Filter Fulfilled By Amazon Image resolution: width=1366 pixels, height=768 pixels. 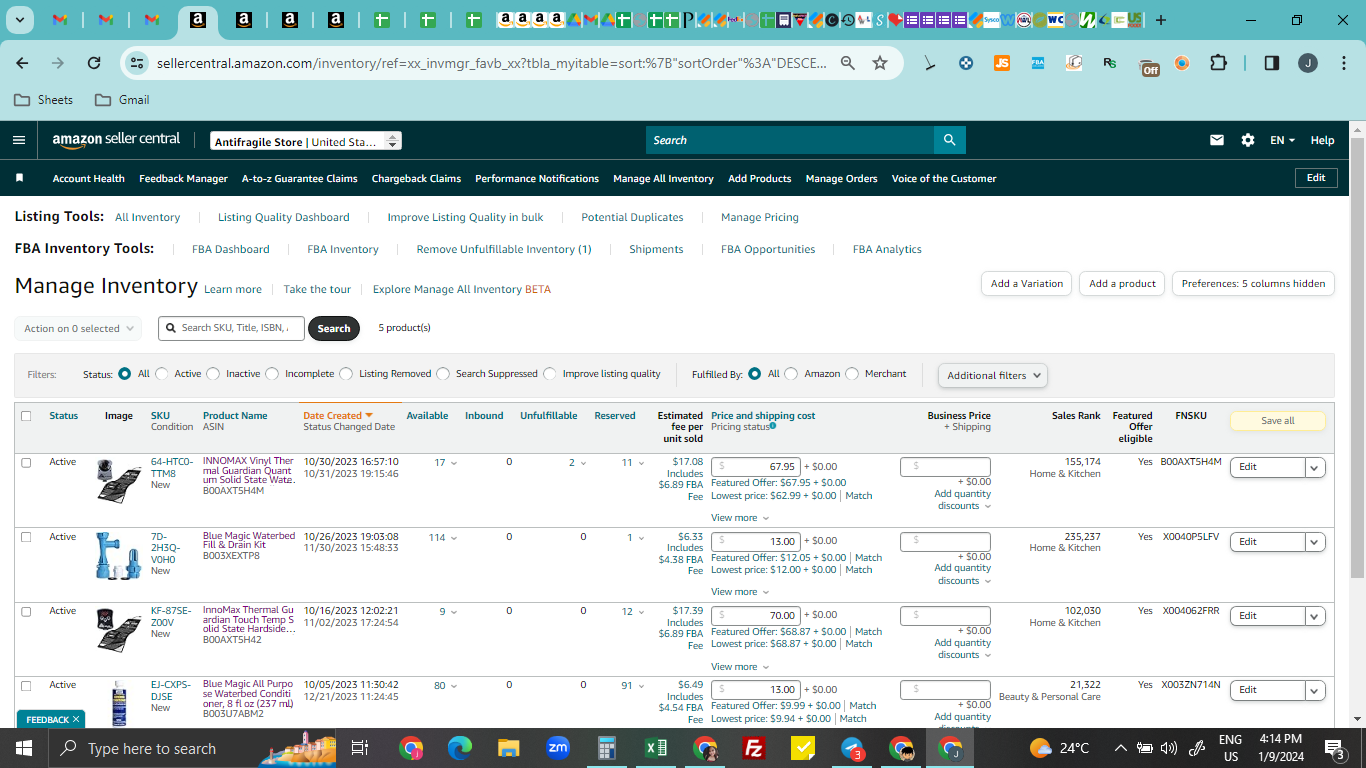[791, 374]
